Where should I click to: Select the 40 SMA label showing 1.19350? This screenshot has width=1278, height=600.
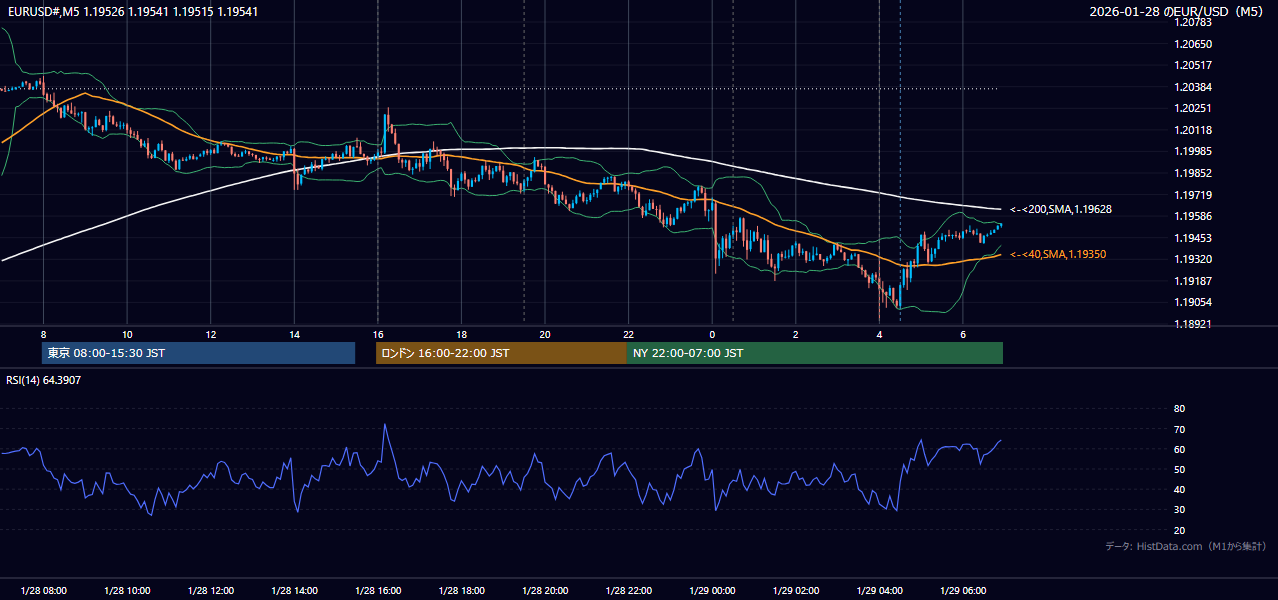[1058, 255]
